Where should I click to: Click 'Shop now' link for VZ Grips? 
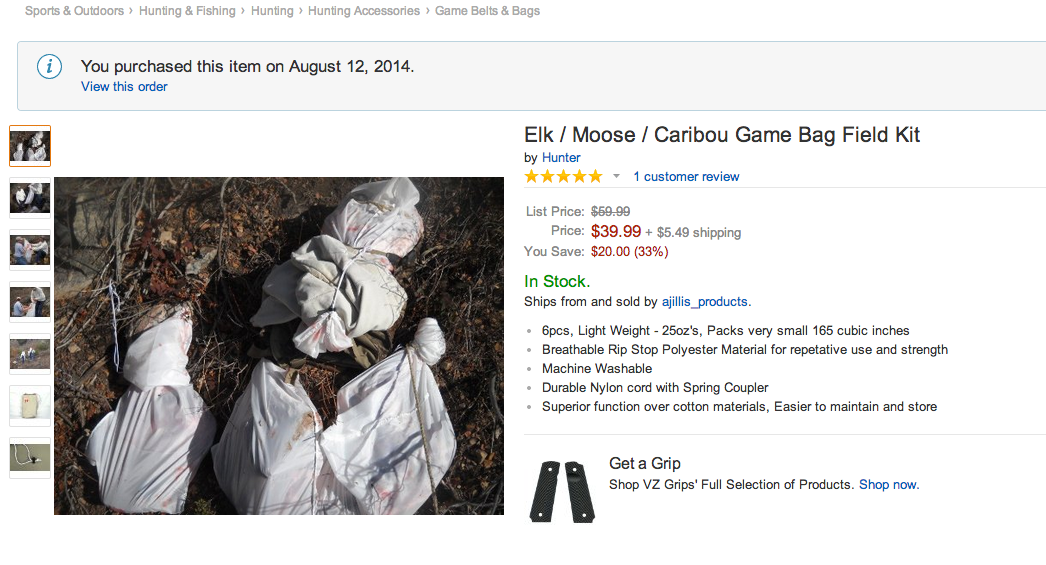coord(888,485)
